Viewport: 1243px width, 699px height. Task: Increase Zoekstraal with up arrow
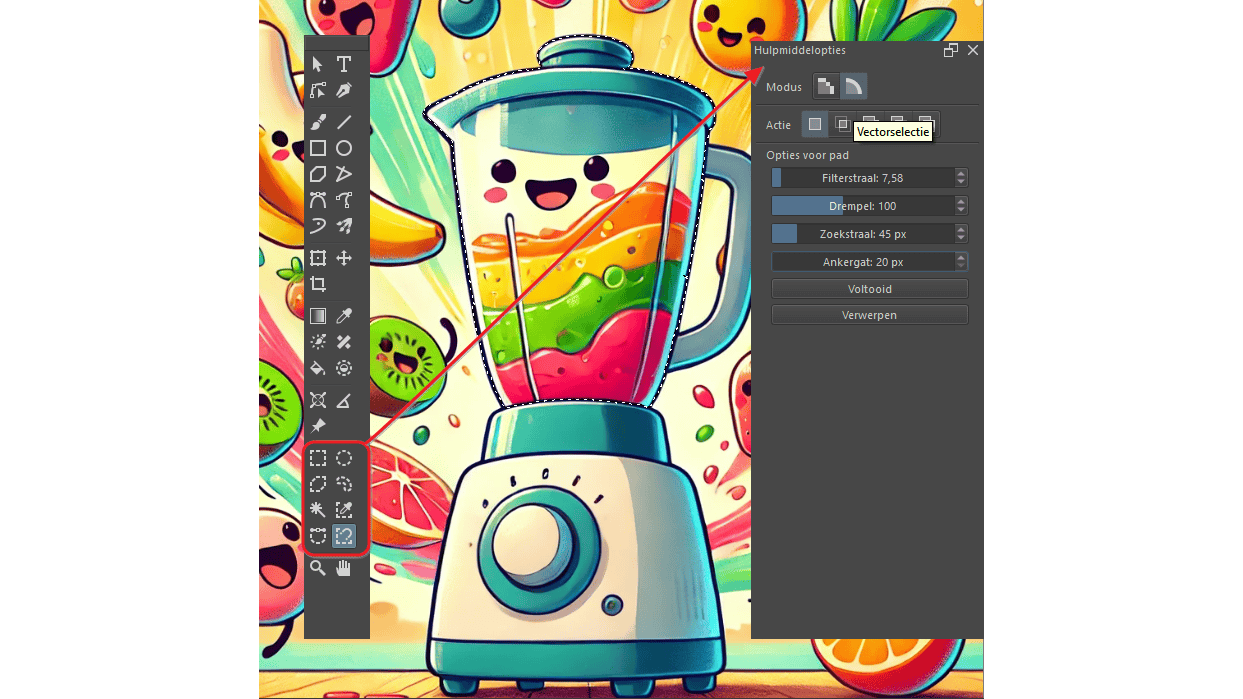click(961, 229)
